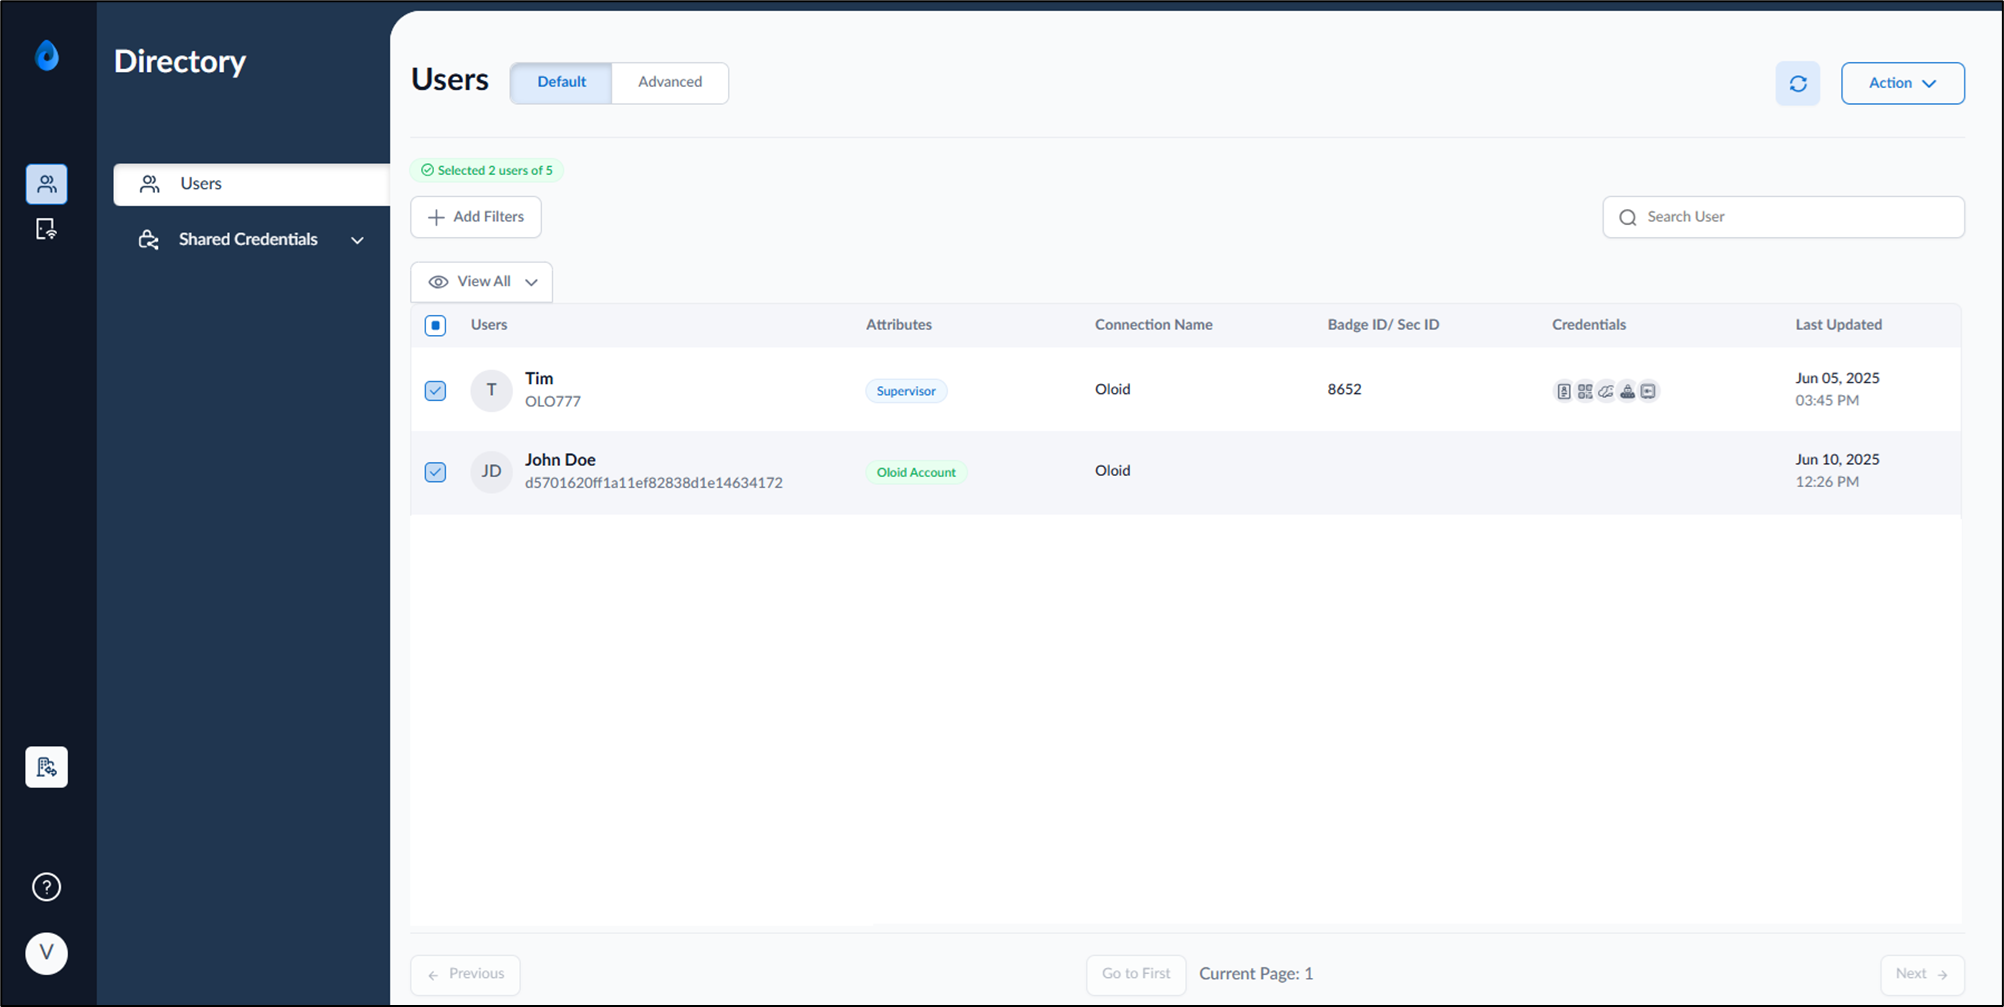Click Tim's badge card credential icon
This screenshot has width=2004, height=1007.
1564,391
